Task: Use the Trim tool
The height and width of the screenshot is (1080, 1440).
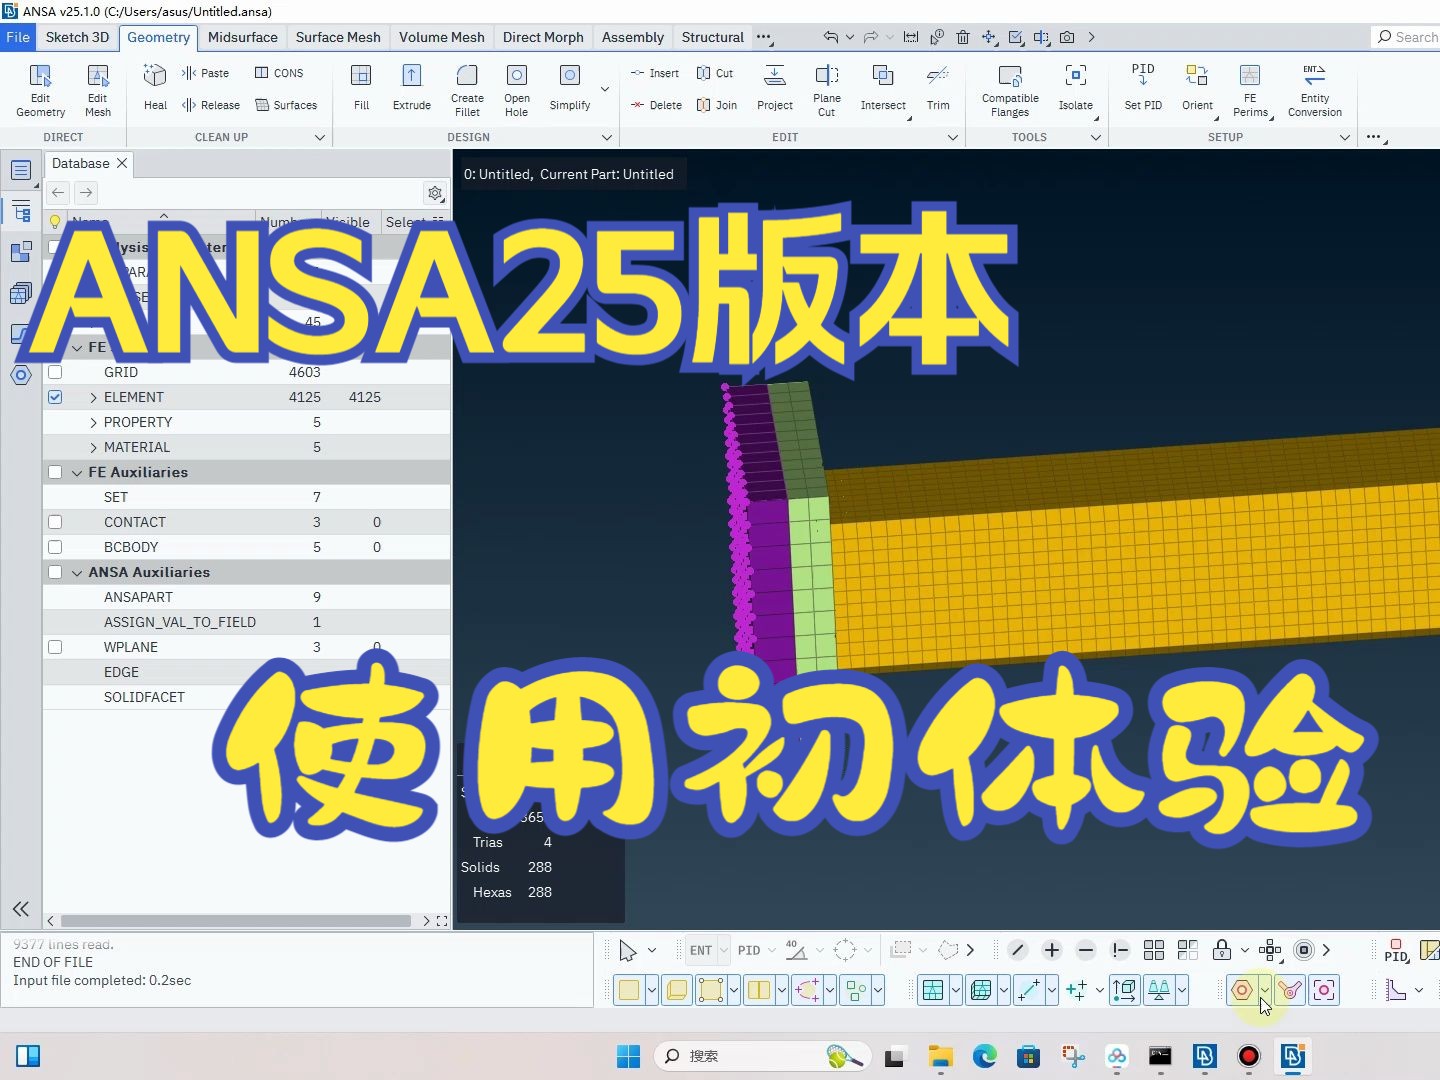Action: pos(938,88)
